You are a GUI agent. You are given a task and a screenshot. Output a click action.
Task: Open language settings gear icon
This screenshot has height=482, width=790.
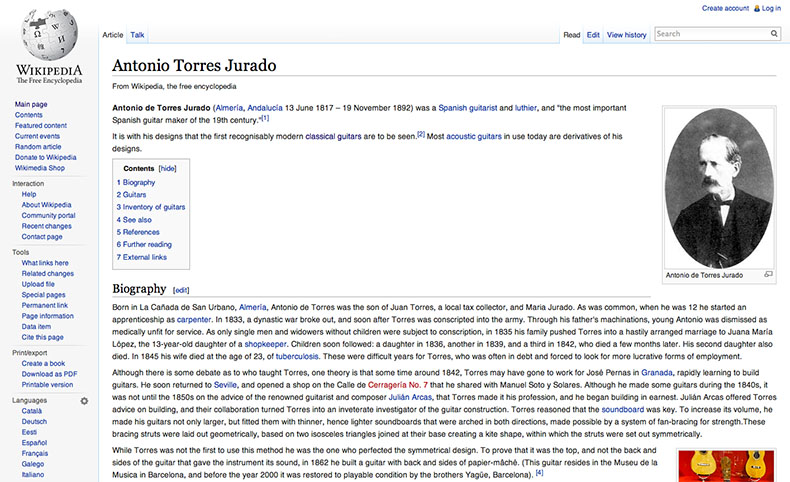click(x=84, y=400)
